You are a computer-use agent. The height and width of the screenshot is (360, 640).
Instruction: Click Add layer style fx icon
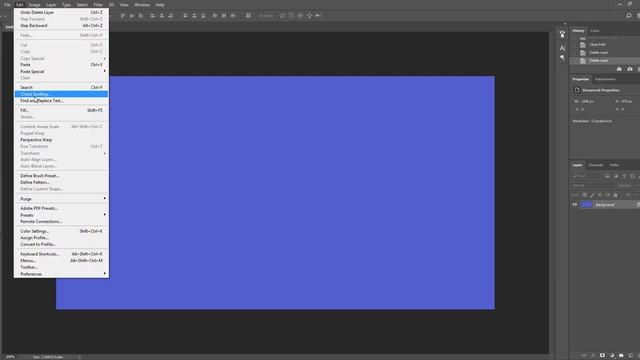[593, 356]
